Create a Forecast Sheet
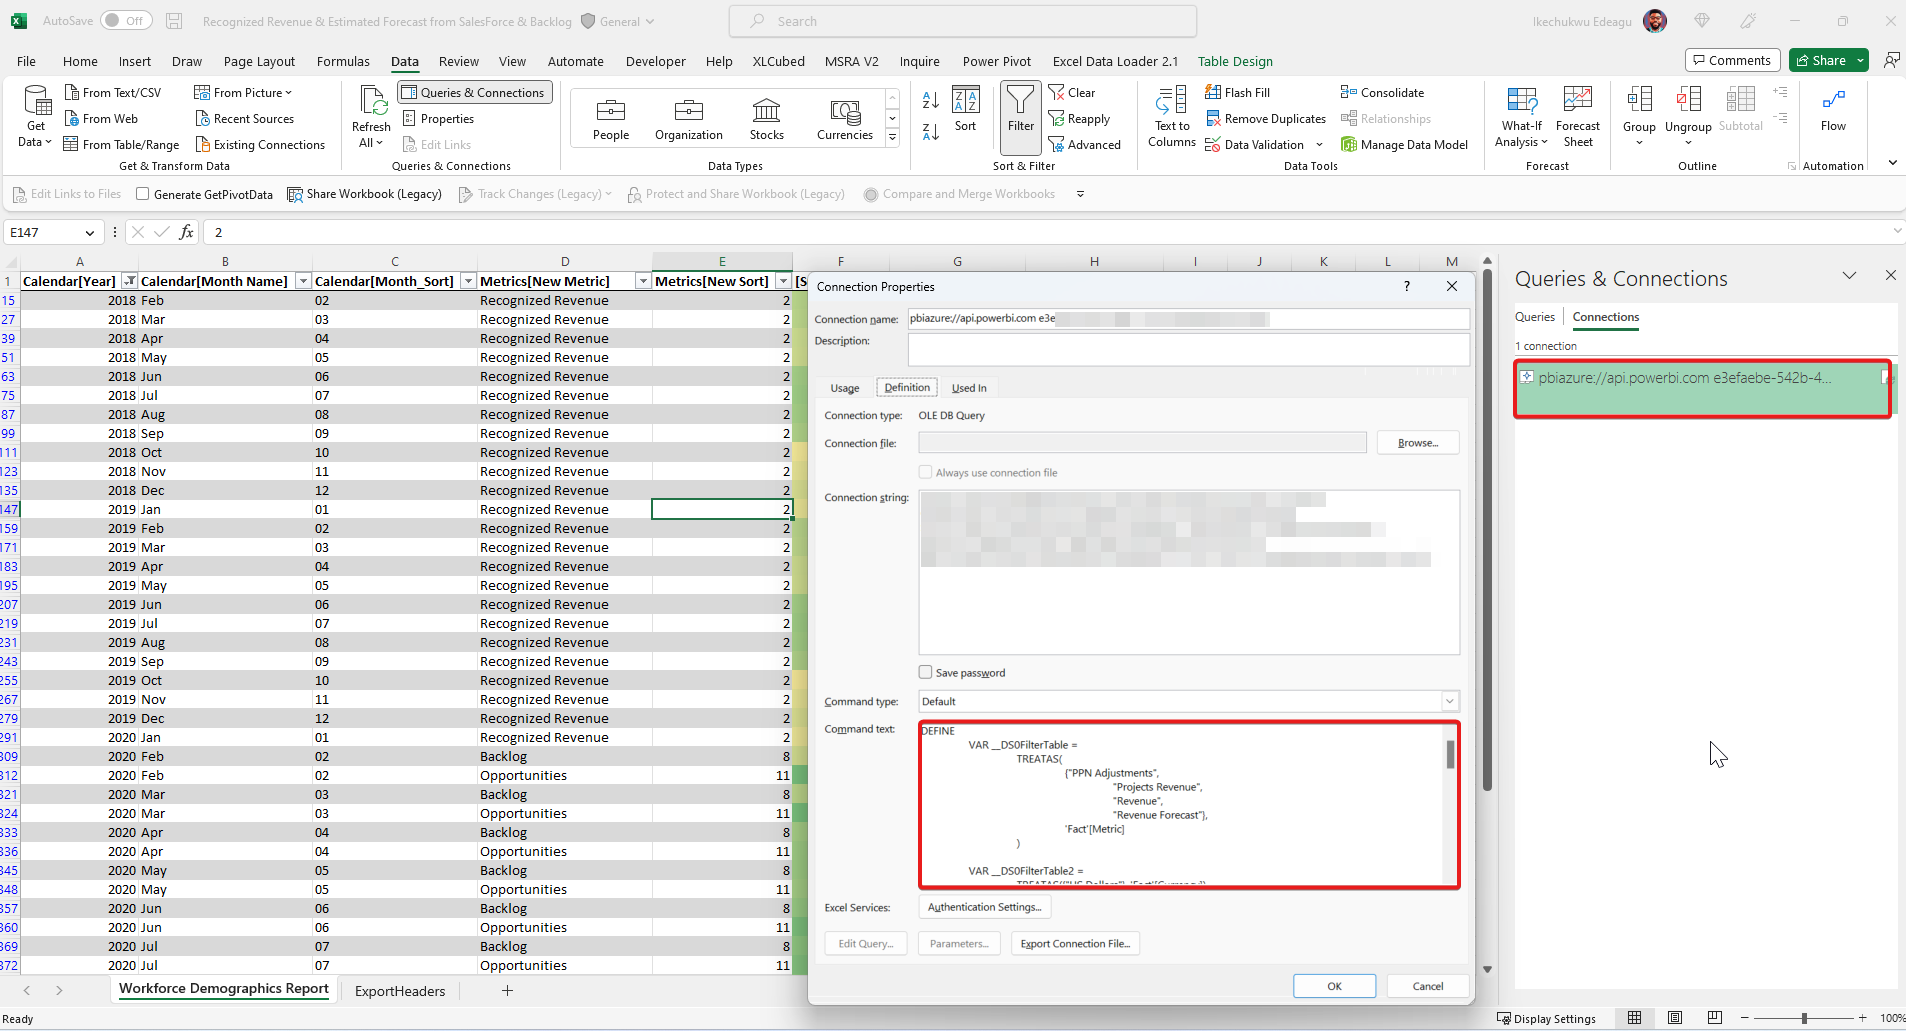Image resolution: width=1906 pixels, height=1031 pixels. click(x=1577, y=118)
